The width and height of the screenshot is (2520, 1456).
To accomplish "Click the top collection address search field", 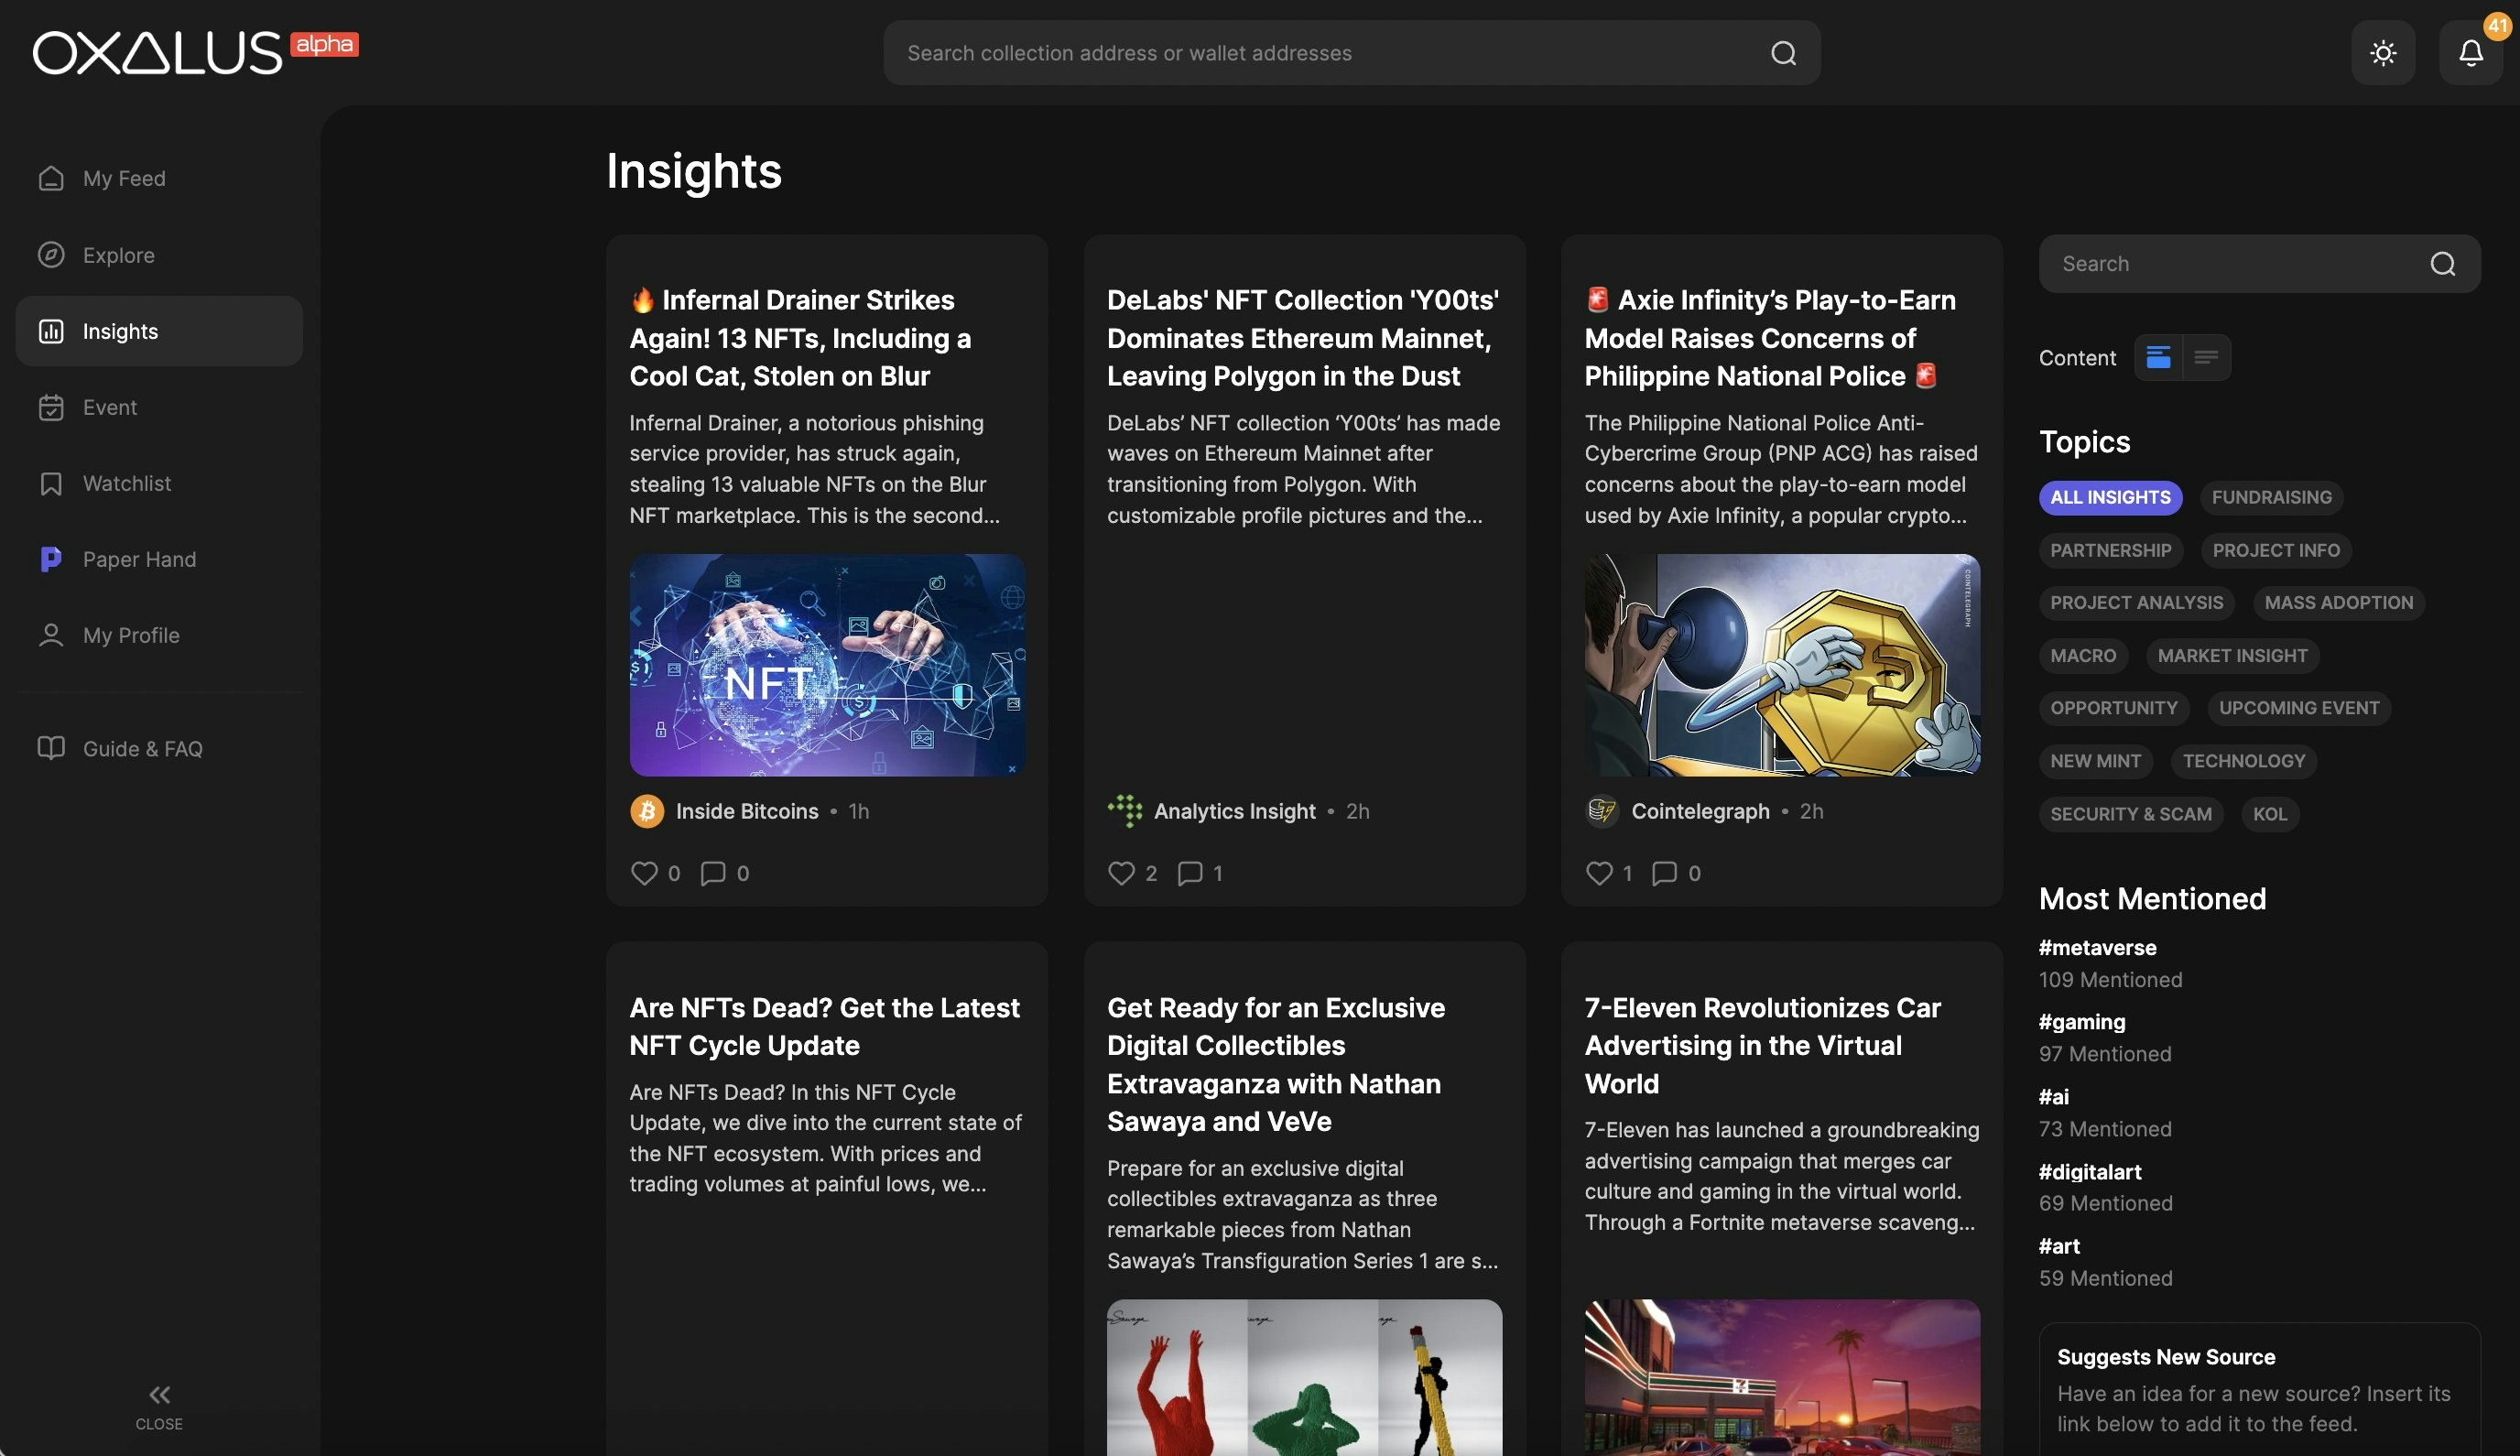I will coord(1351,53).
